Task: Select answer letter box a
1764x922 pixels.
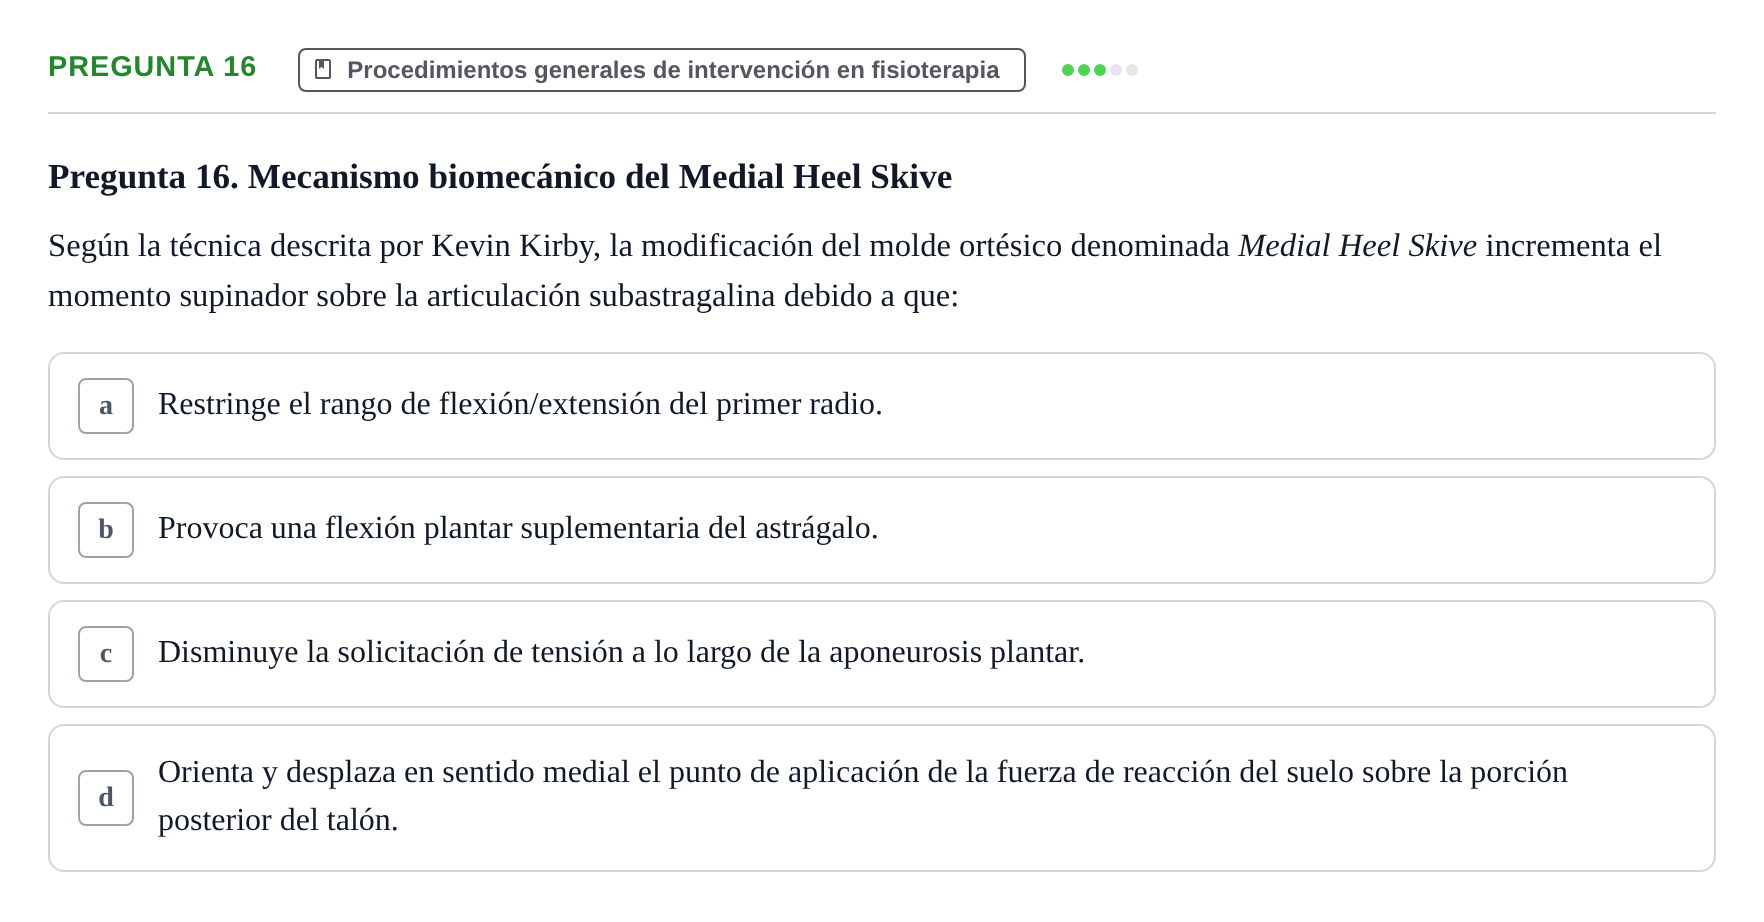Action: pyautogui.click(x=106, y=406)
